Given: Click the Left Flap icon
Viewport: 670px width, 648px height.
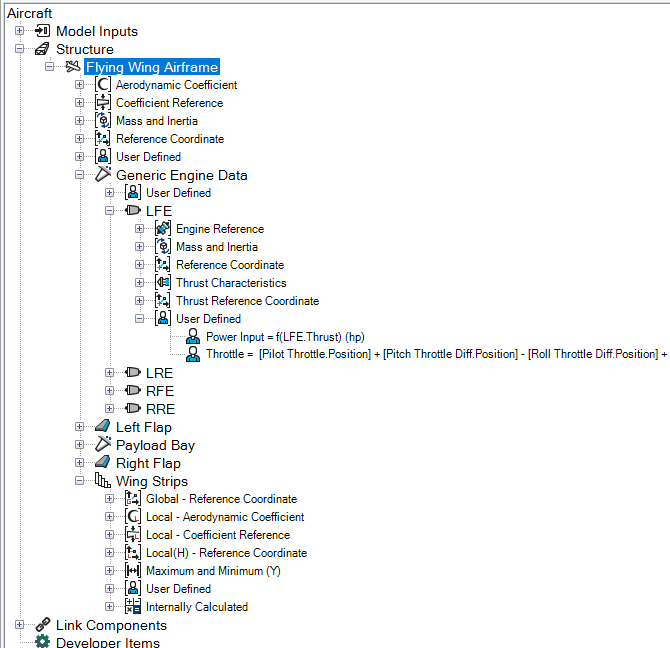Looking at the screenshot, I should coord(103,426).
